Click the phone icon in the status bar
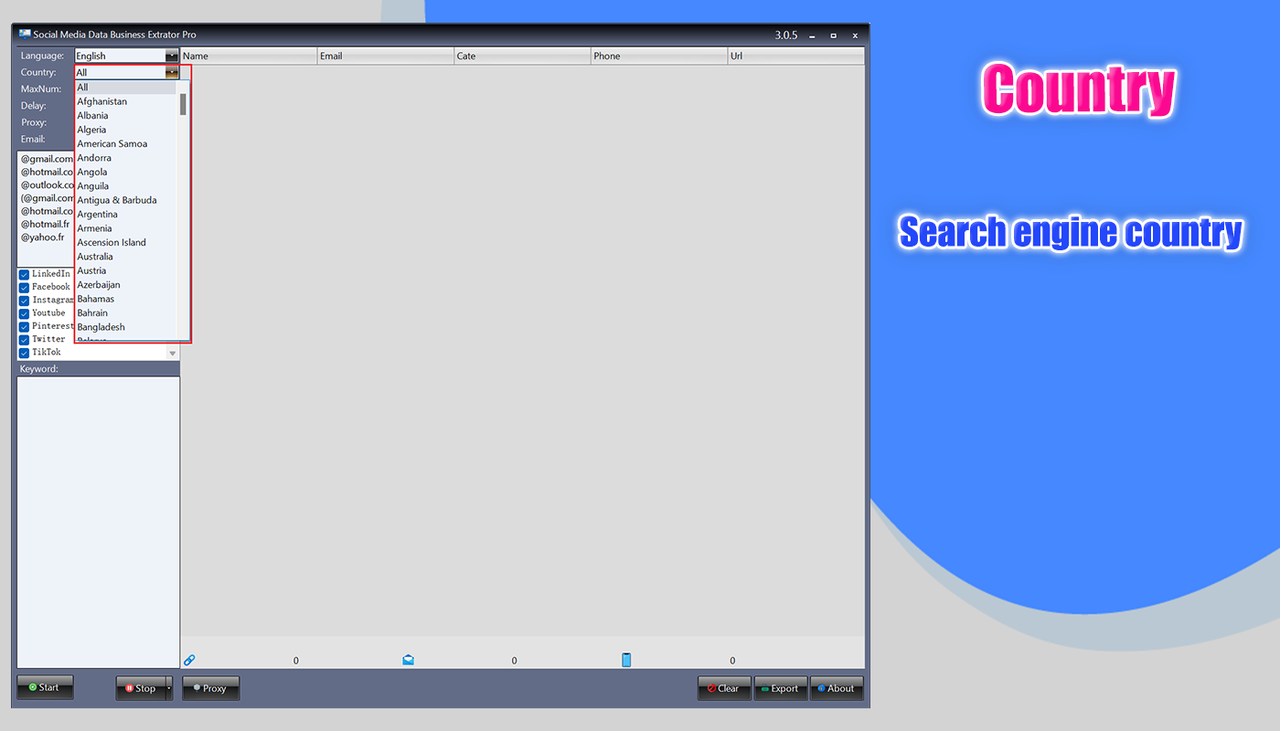1280x731 pixels. point(626,659)
